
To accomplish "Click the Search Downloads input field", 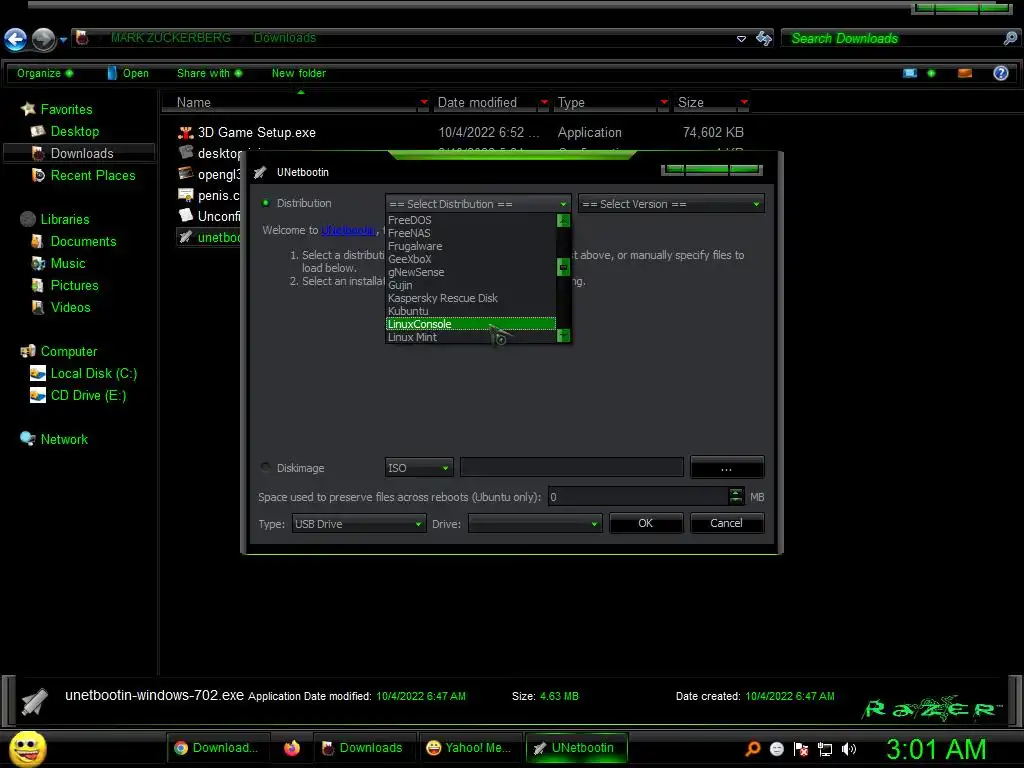I will point(893,39).
